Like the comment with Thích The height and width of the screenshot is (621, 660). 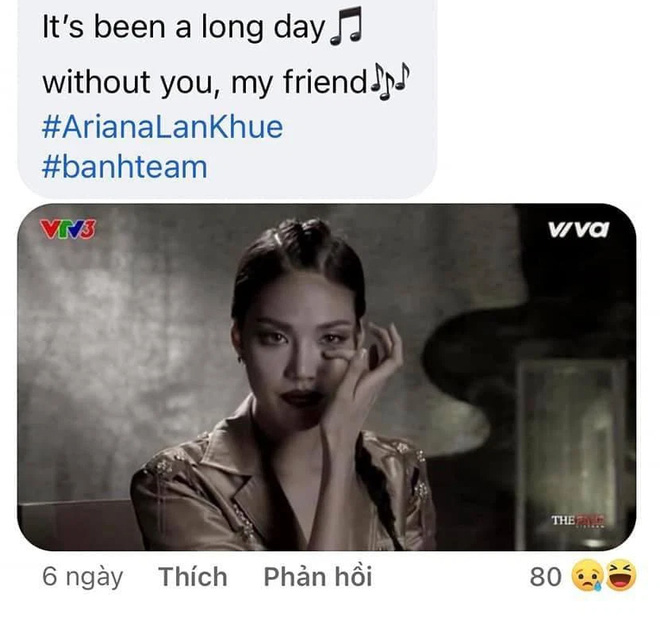point(193,576)
